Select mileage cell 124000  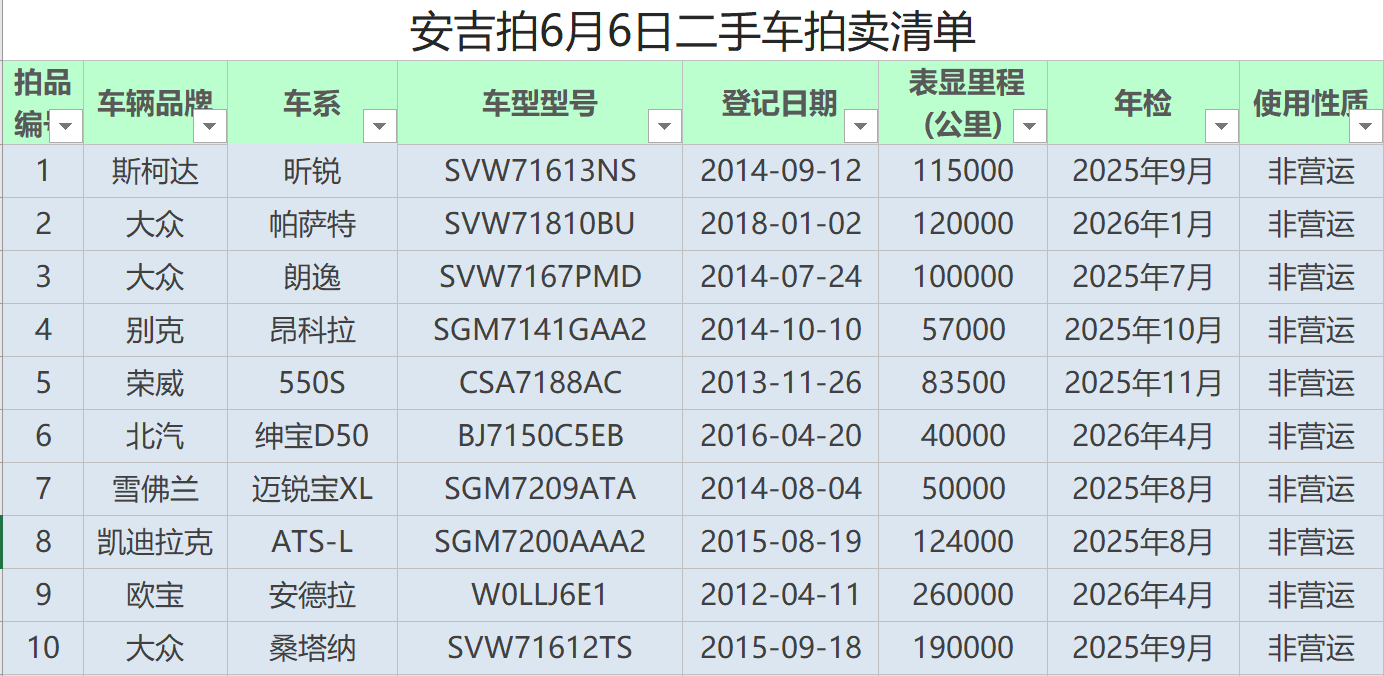pyautogui.click(x=963, y=542)
